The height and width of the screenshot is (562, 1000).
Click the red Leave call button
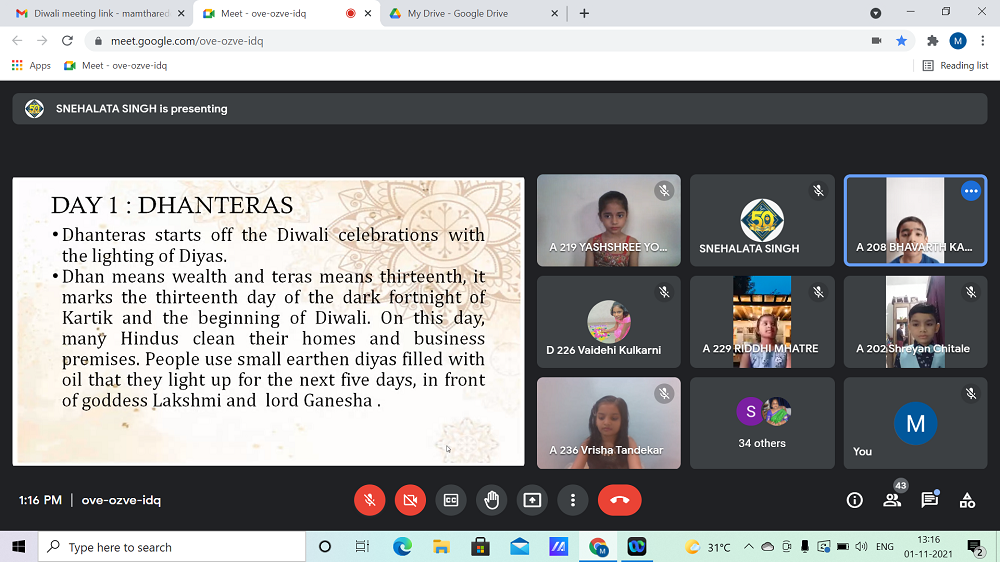tap(619, 500)
